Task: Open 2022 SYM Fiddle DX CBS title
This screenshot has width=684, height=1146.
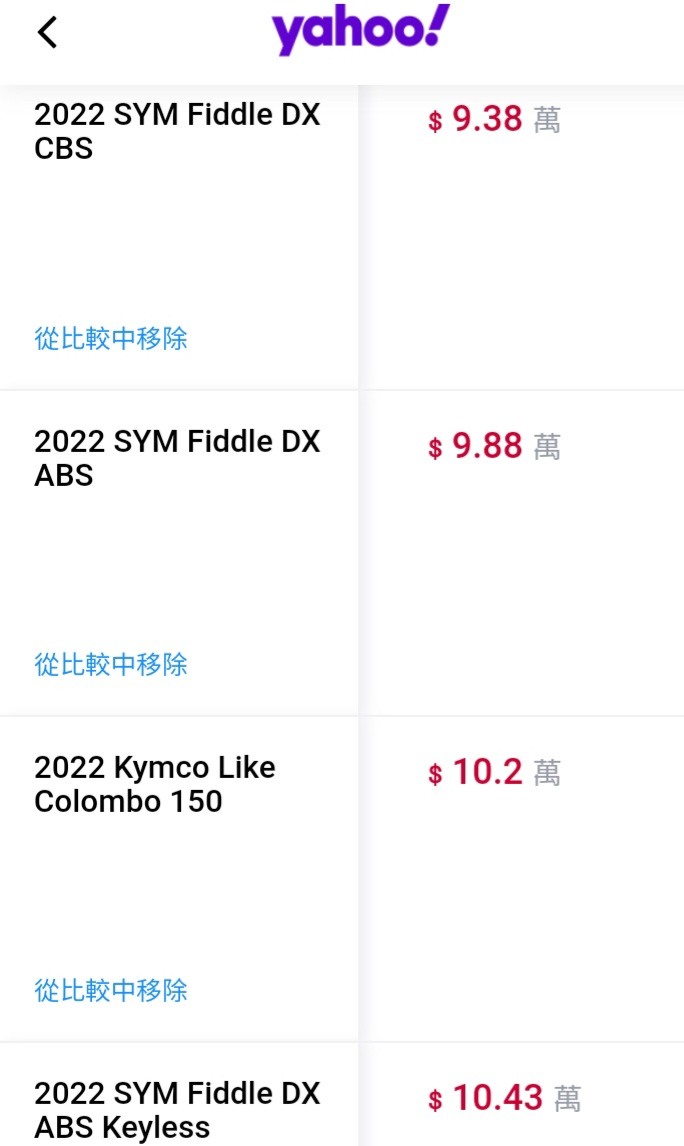Action: pos(177,132)
